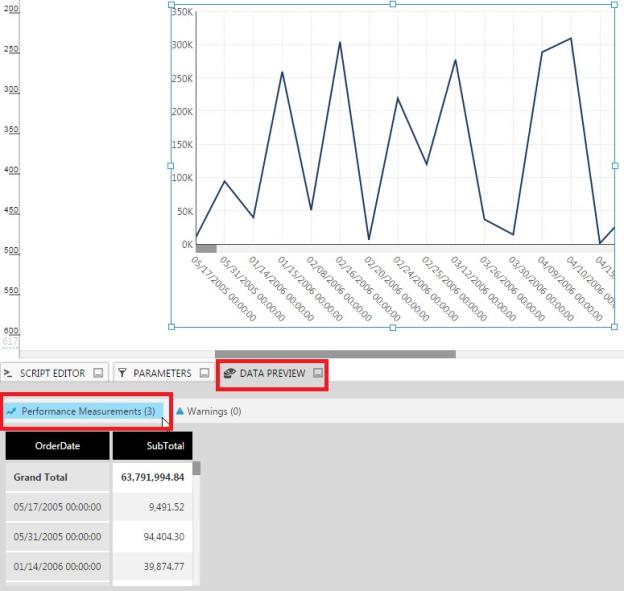Click the Parameters filter funnel icon
The height and width of the screenshot is (591, 624).
(x=122, y=373)
